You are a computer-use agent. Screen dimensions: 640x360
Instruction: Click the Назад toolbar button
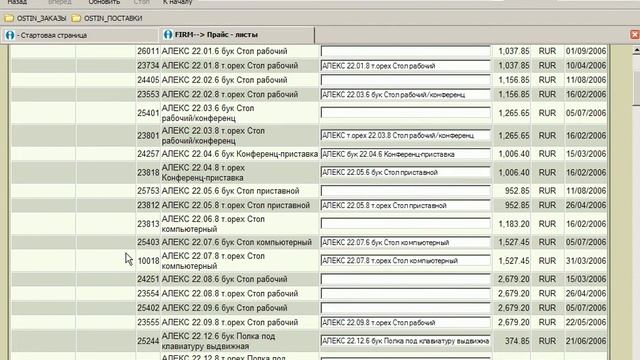coord(17,2)
